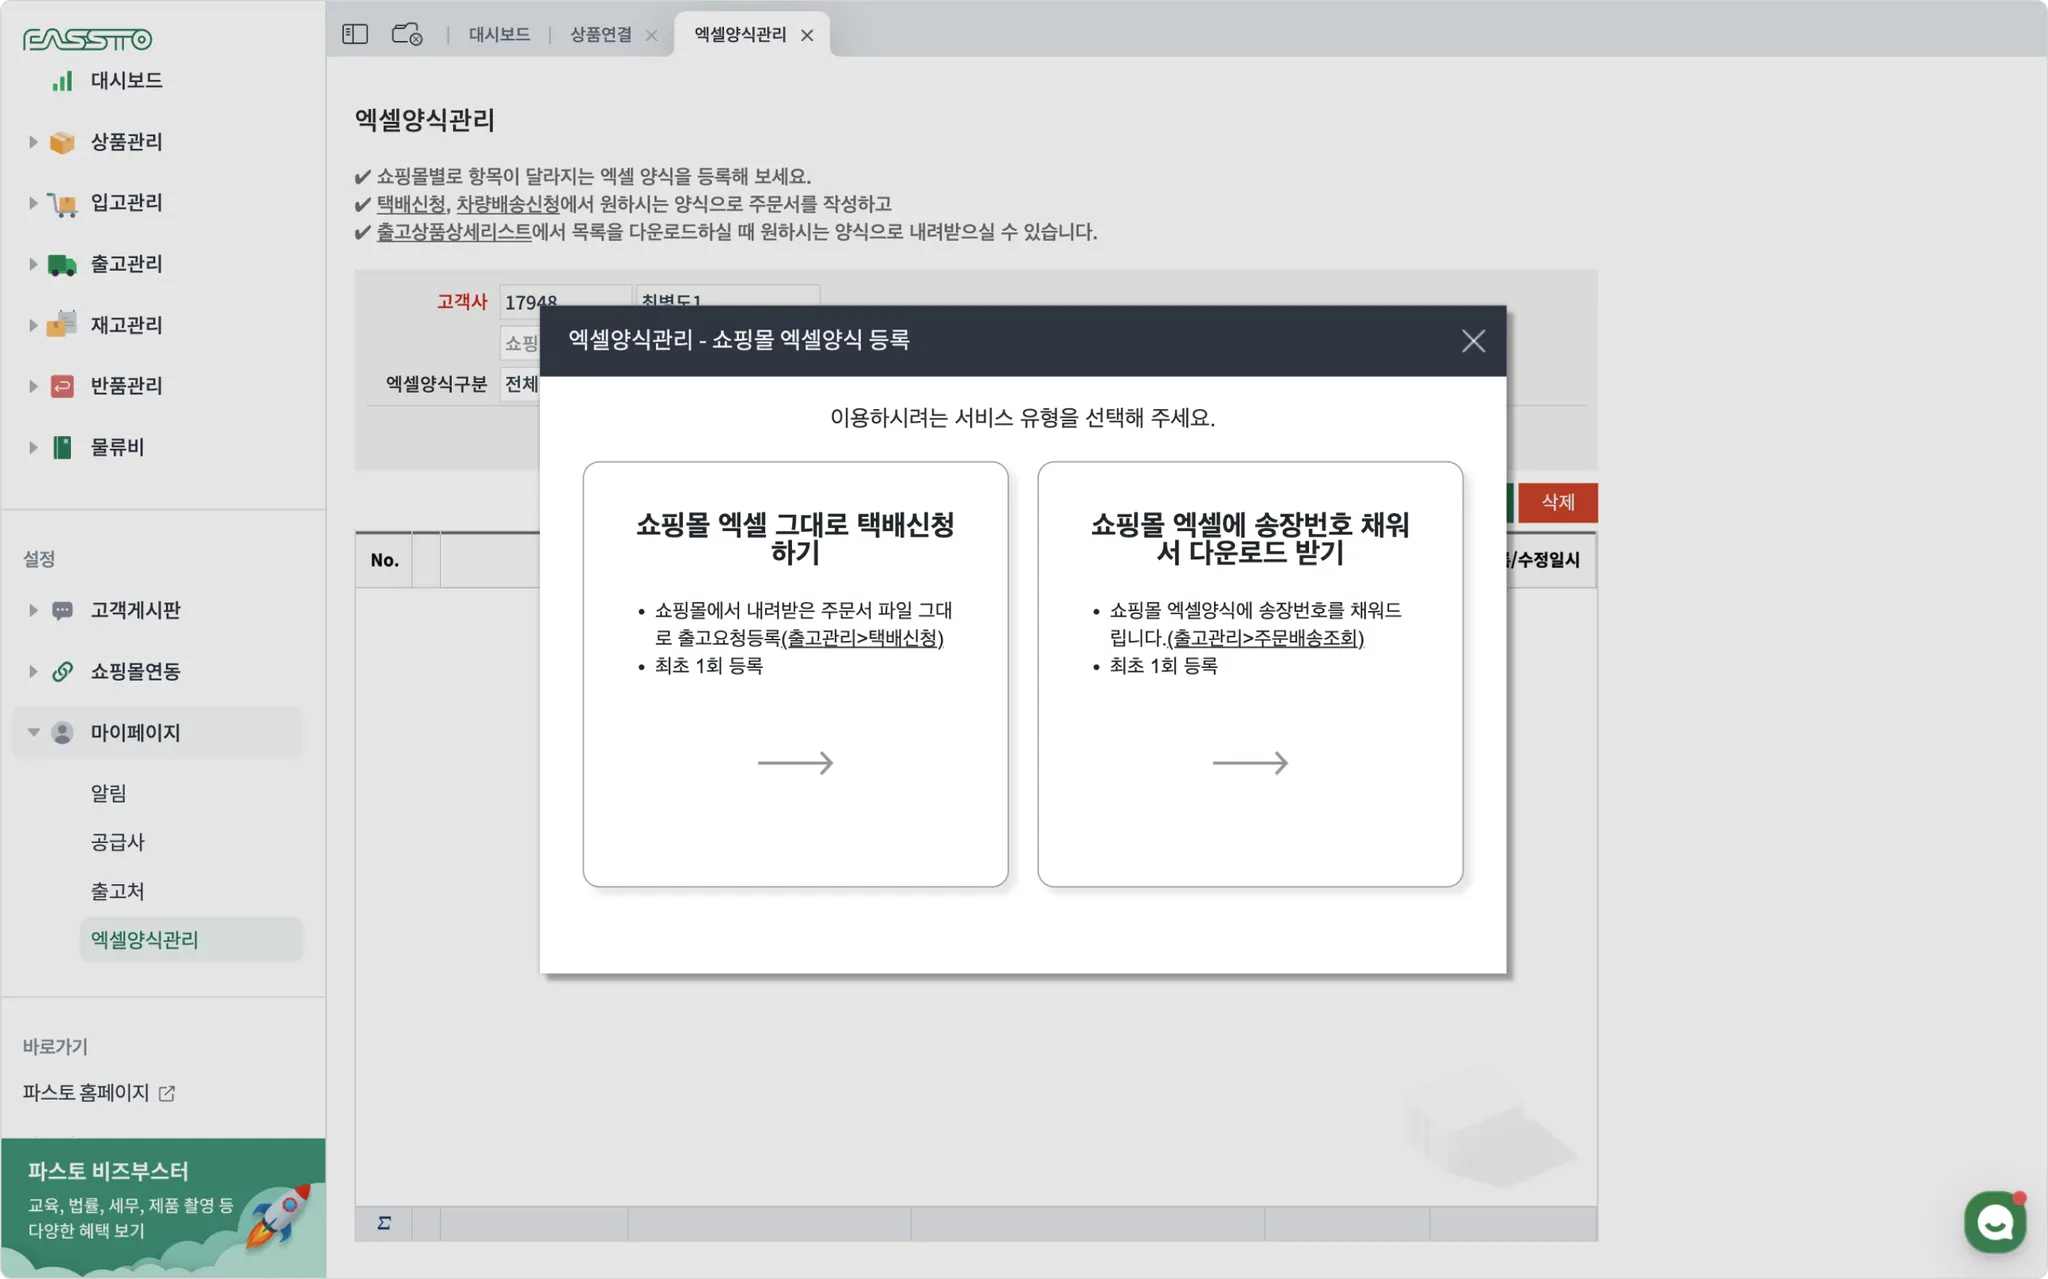Viewport: 2048px width, 1279px height.
Task: Close the 엑셀양식관리 tab
Action: [x=807, y=35]
